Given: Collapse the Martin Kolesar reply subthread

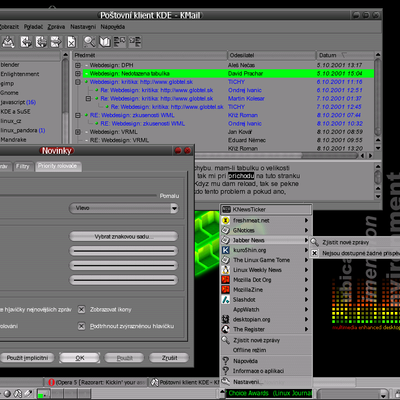Looking at the screenshot, I should pyautogui.click(x=88, y=98).
